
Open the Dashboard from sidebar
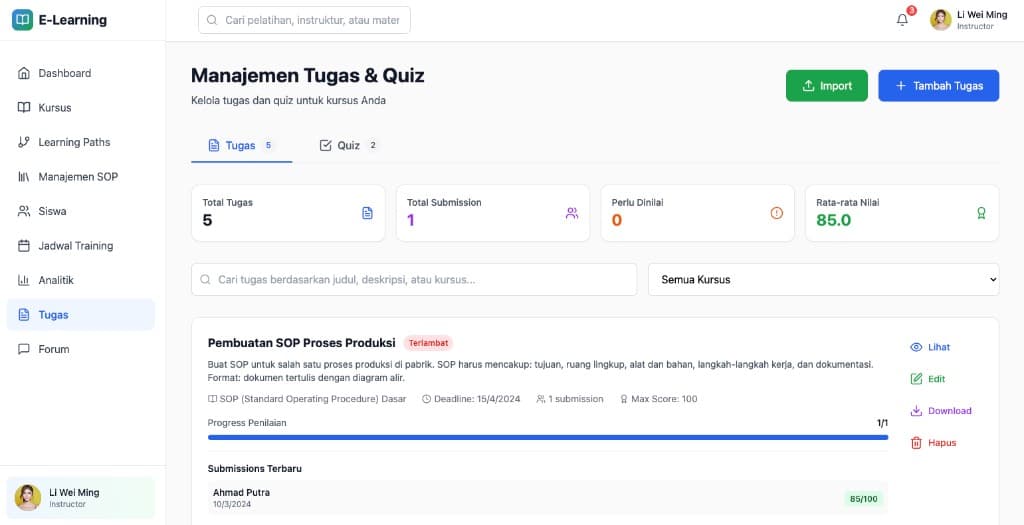(65, 73)
